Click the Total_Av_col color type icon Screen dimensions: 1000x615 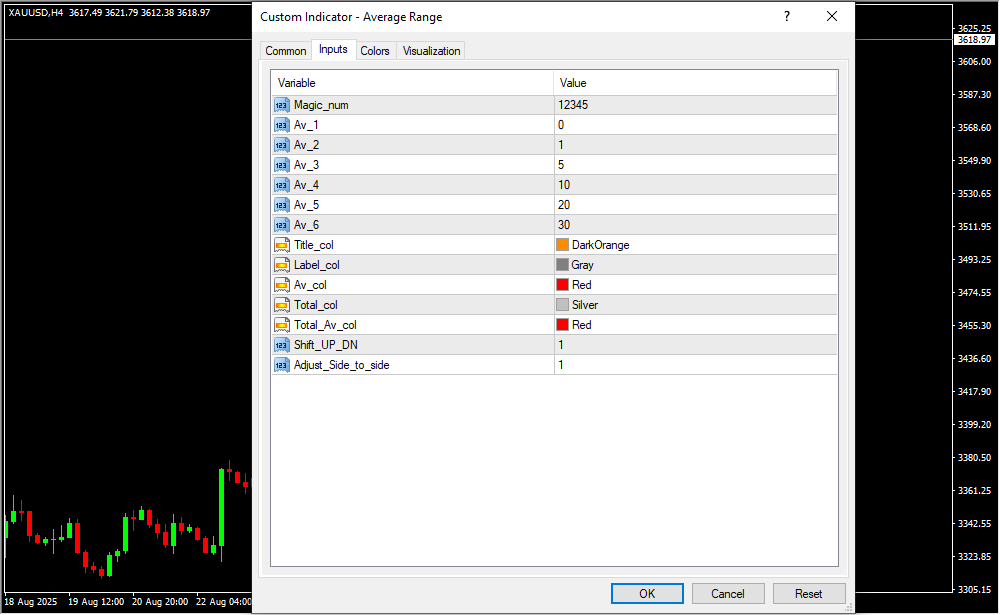coord(281,325)
